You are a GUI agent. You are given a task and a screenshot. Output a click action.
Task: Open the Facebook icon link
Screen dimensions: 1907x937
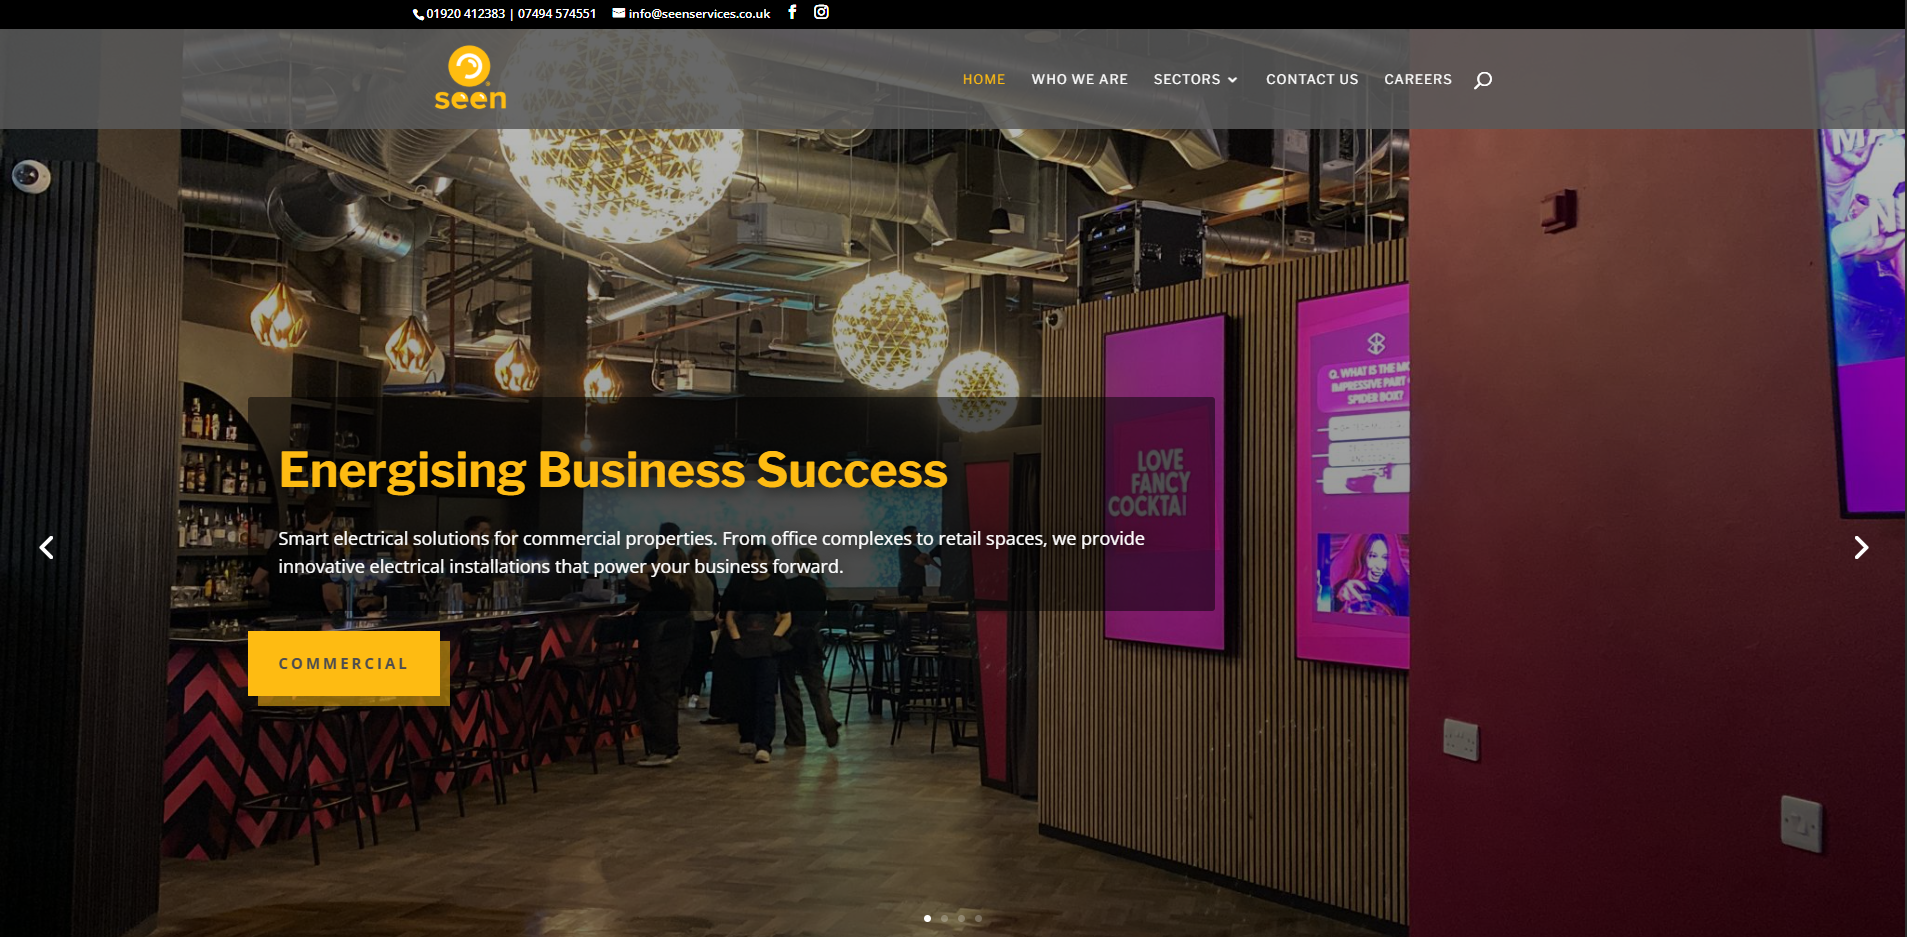point(792,12)
